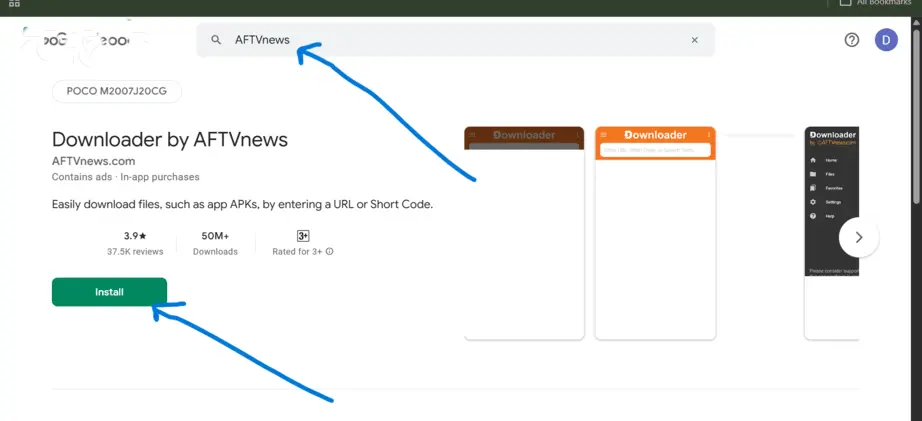
Task: Click inside the AFTVnews search field
Action: tap(456, 40)
